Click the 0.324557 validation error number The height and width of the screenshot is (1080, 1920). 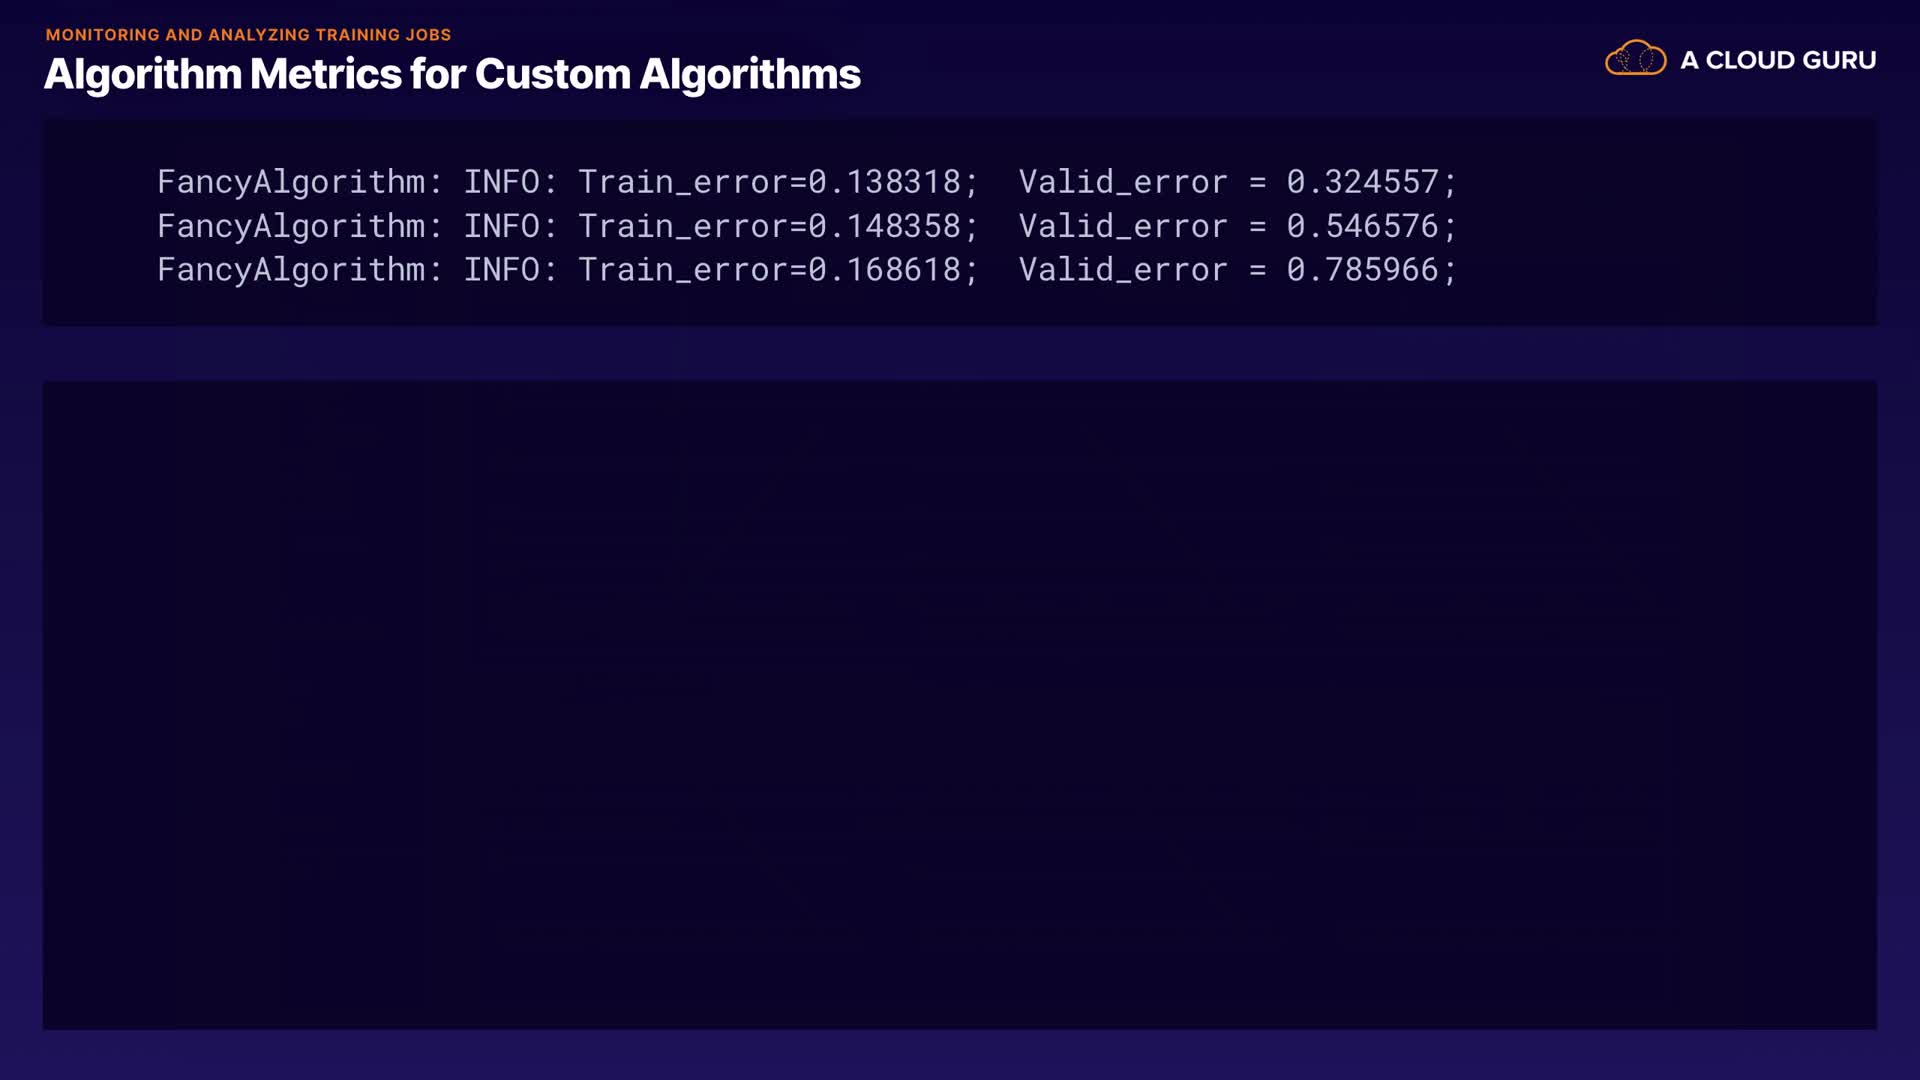tap(1362, 182)
